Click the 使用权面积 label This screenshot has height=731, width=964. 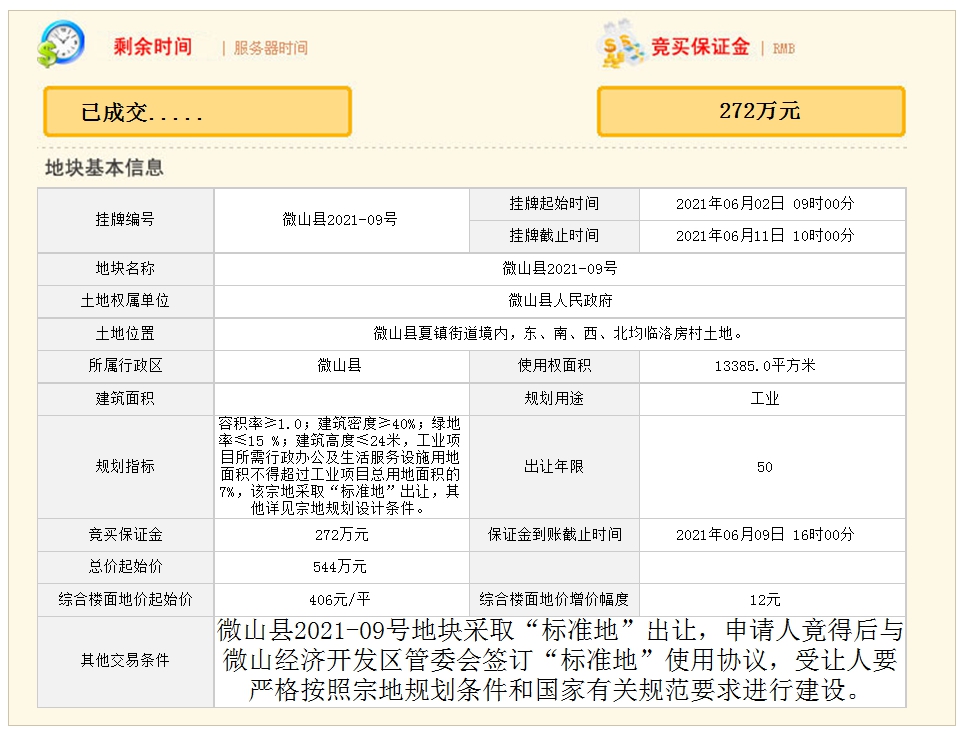pyautogui.click(x=554, y=366)
